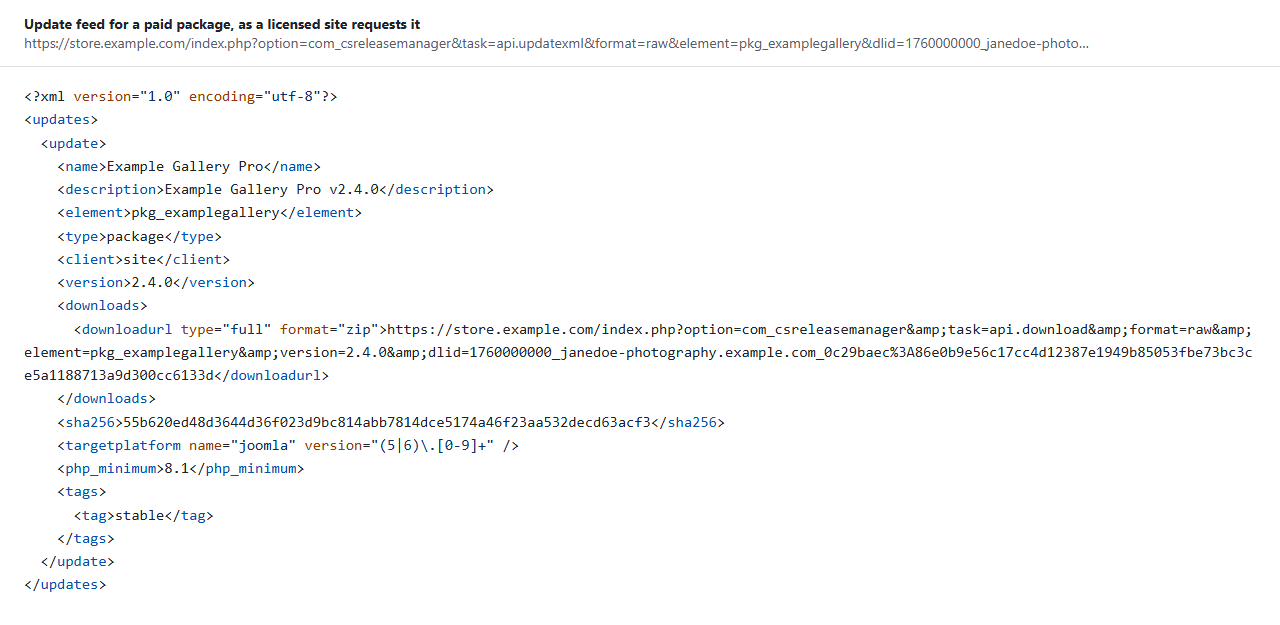Click the client line 'site'
The height and width of the screenshot is (625, 1280).
(x=143, y=259)
